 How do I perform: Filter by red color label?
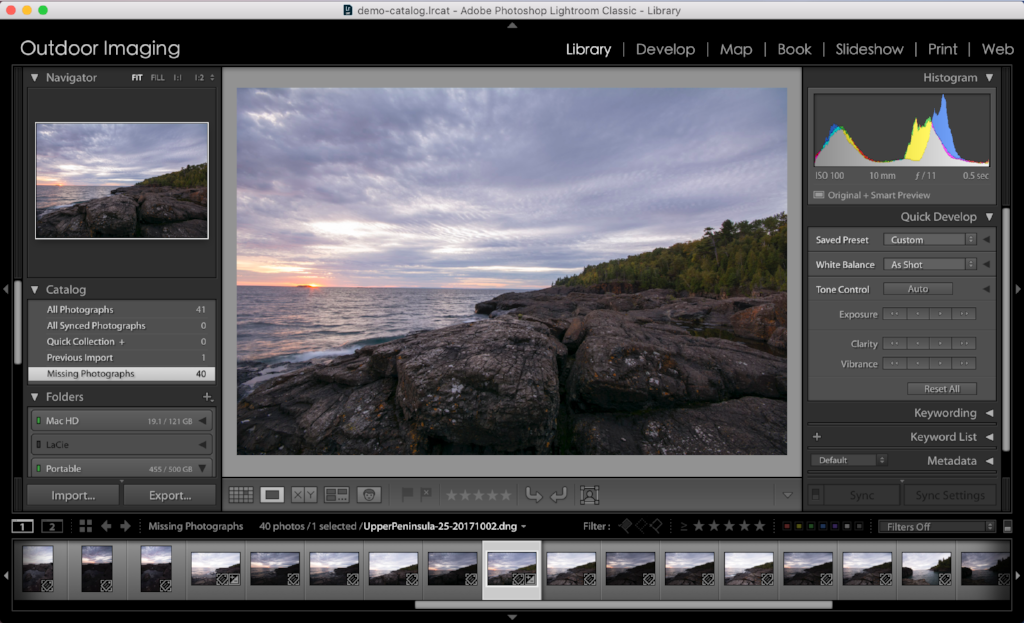pos(787,526)
